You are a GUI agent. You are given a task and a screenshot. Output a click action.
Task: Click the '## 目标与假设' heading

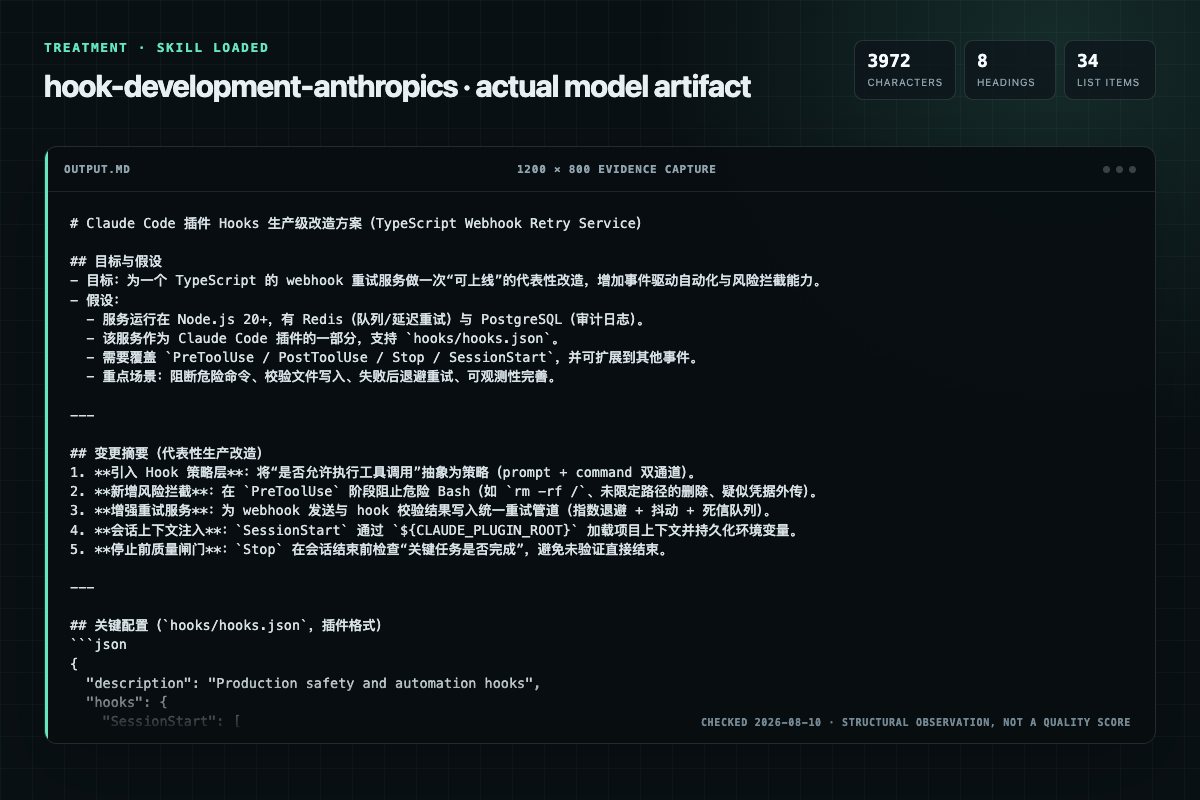click(x=116, y=262)
